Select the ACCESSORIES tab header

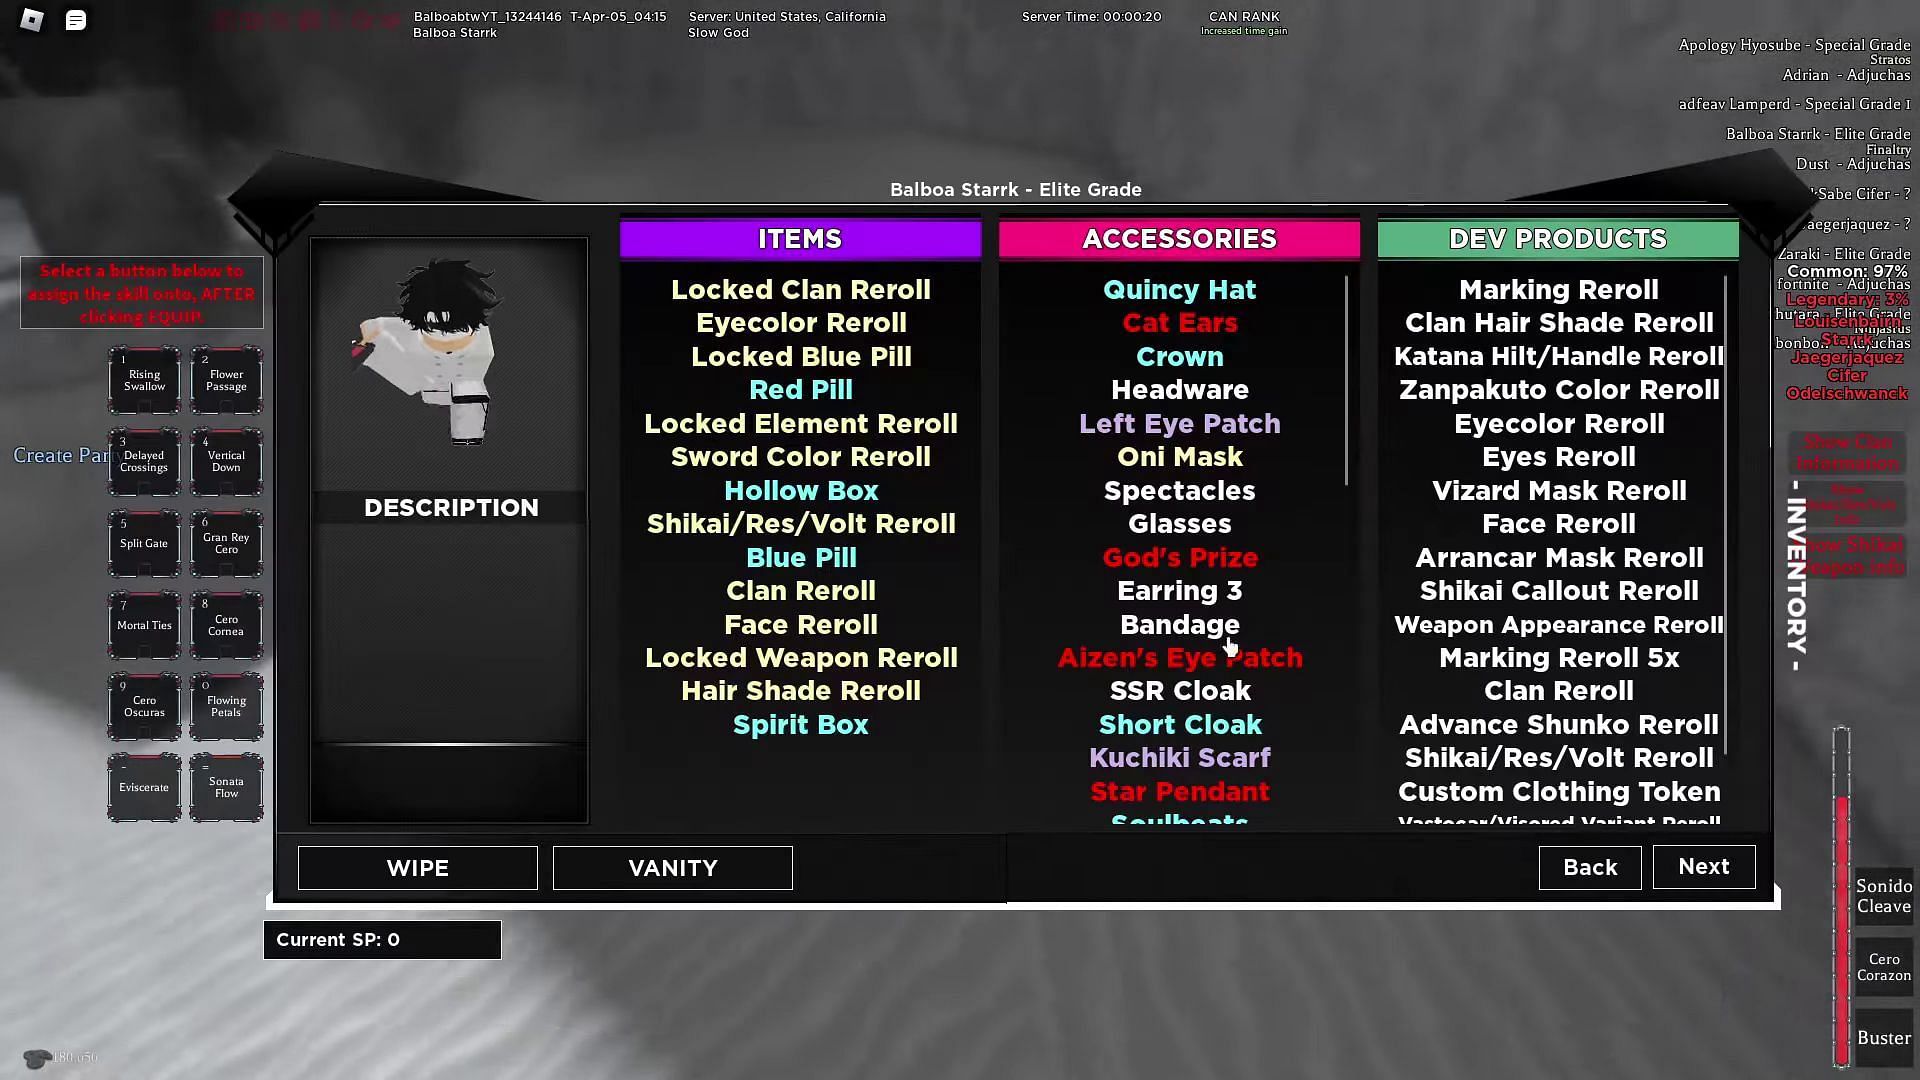click(1180, 239)
